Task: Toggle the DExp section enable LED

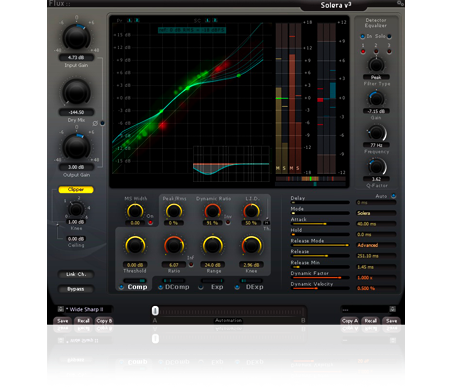Action: click(x=237, y=287)
